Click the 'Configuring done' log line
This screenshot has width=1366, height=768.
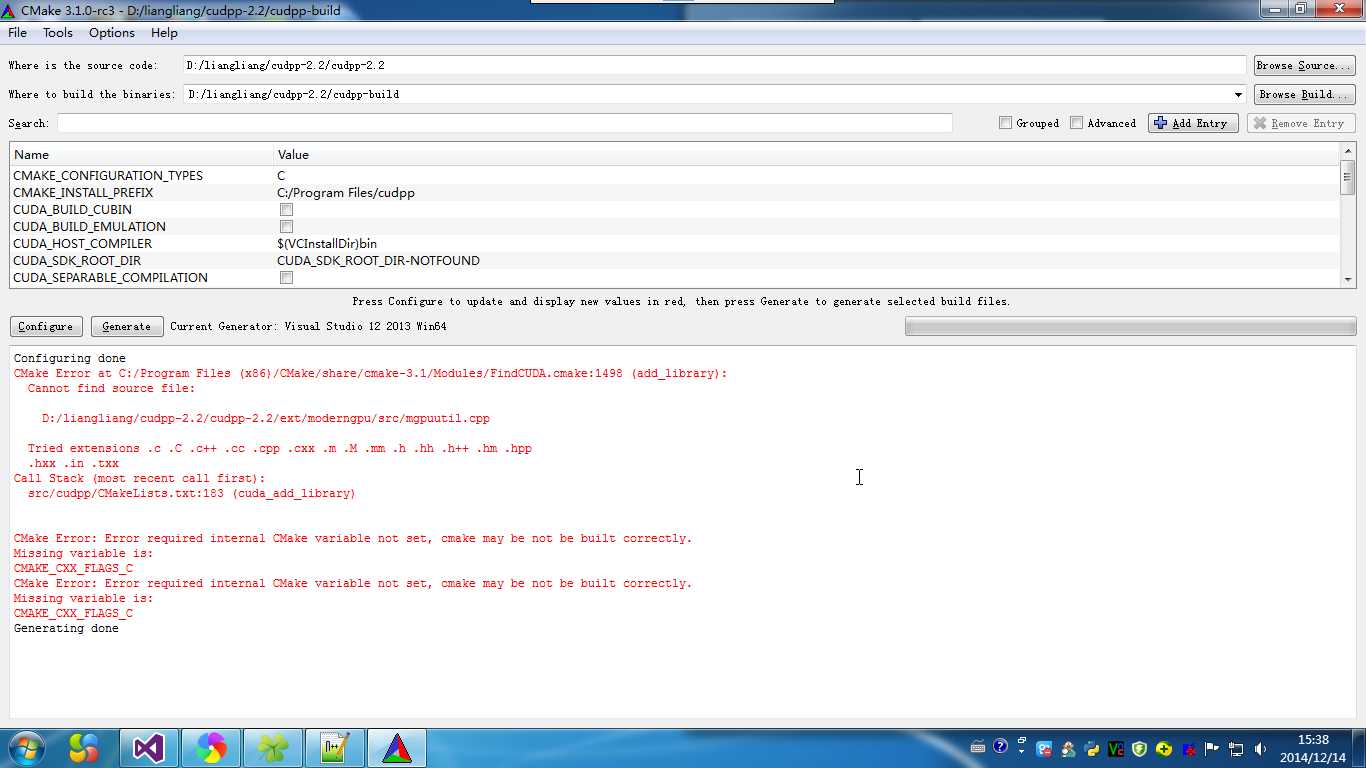[70, 358]
